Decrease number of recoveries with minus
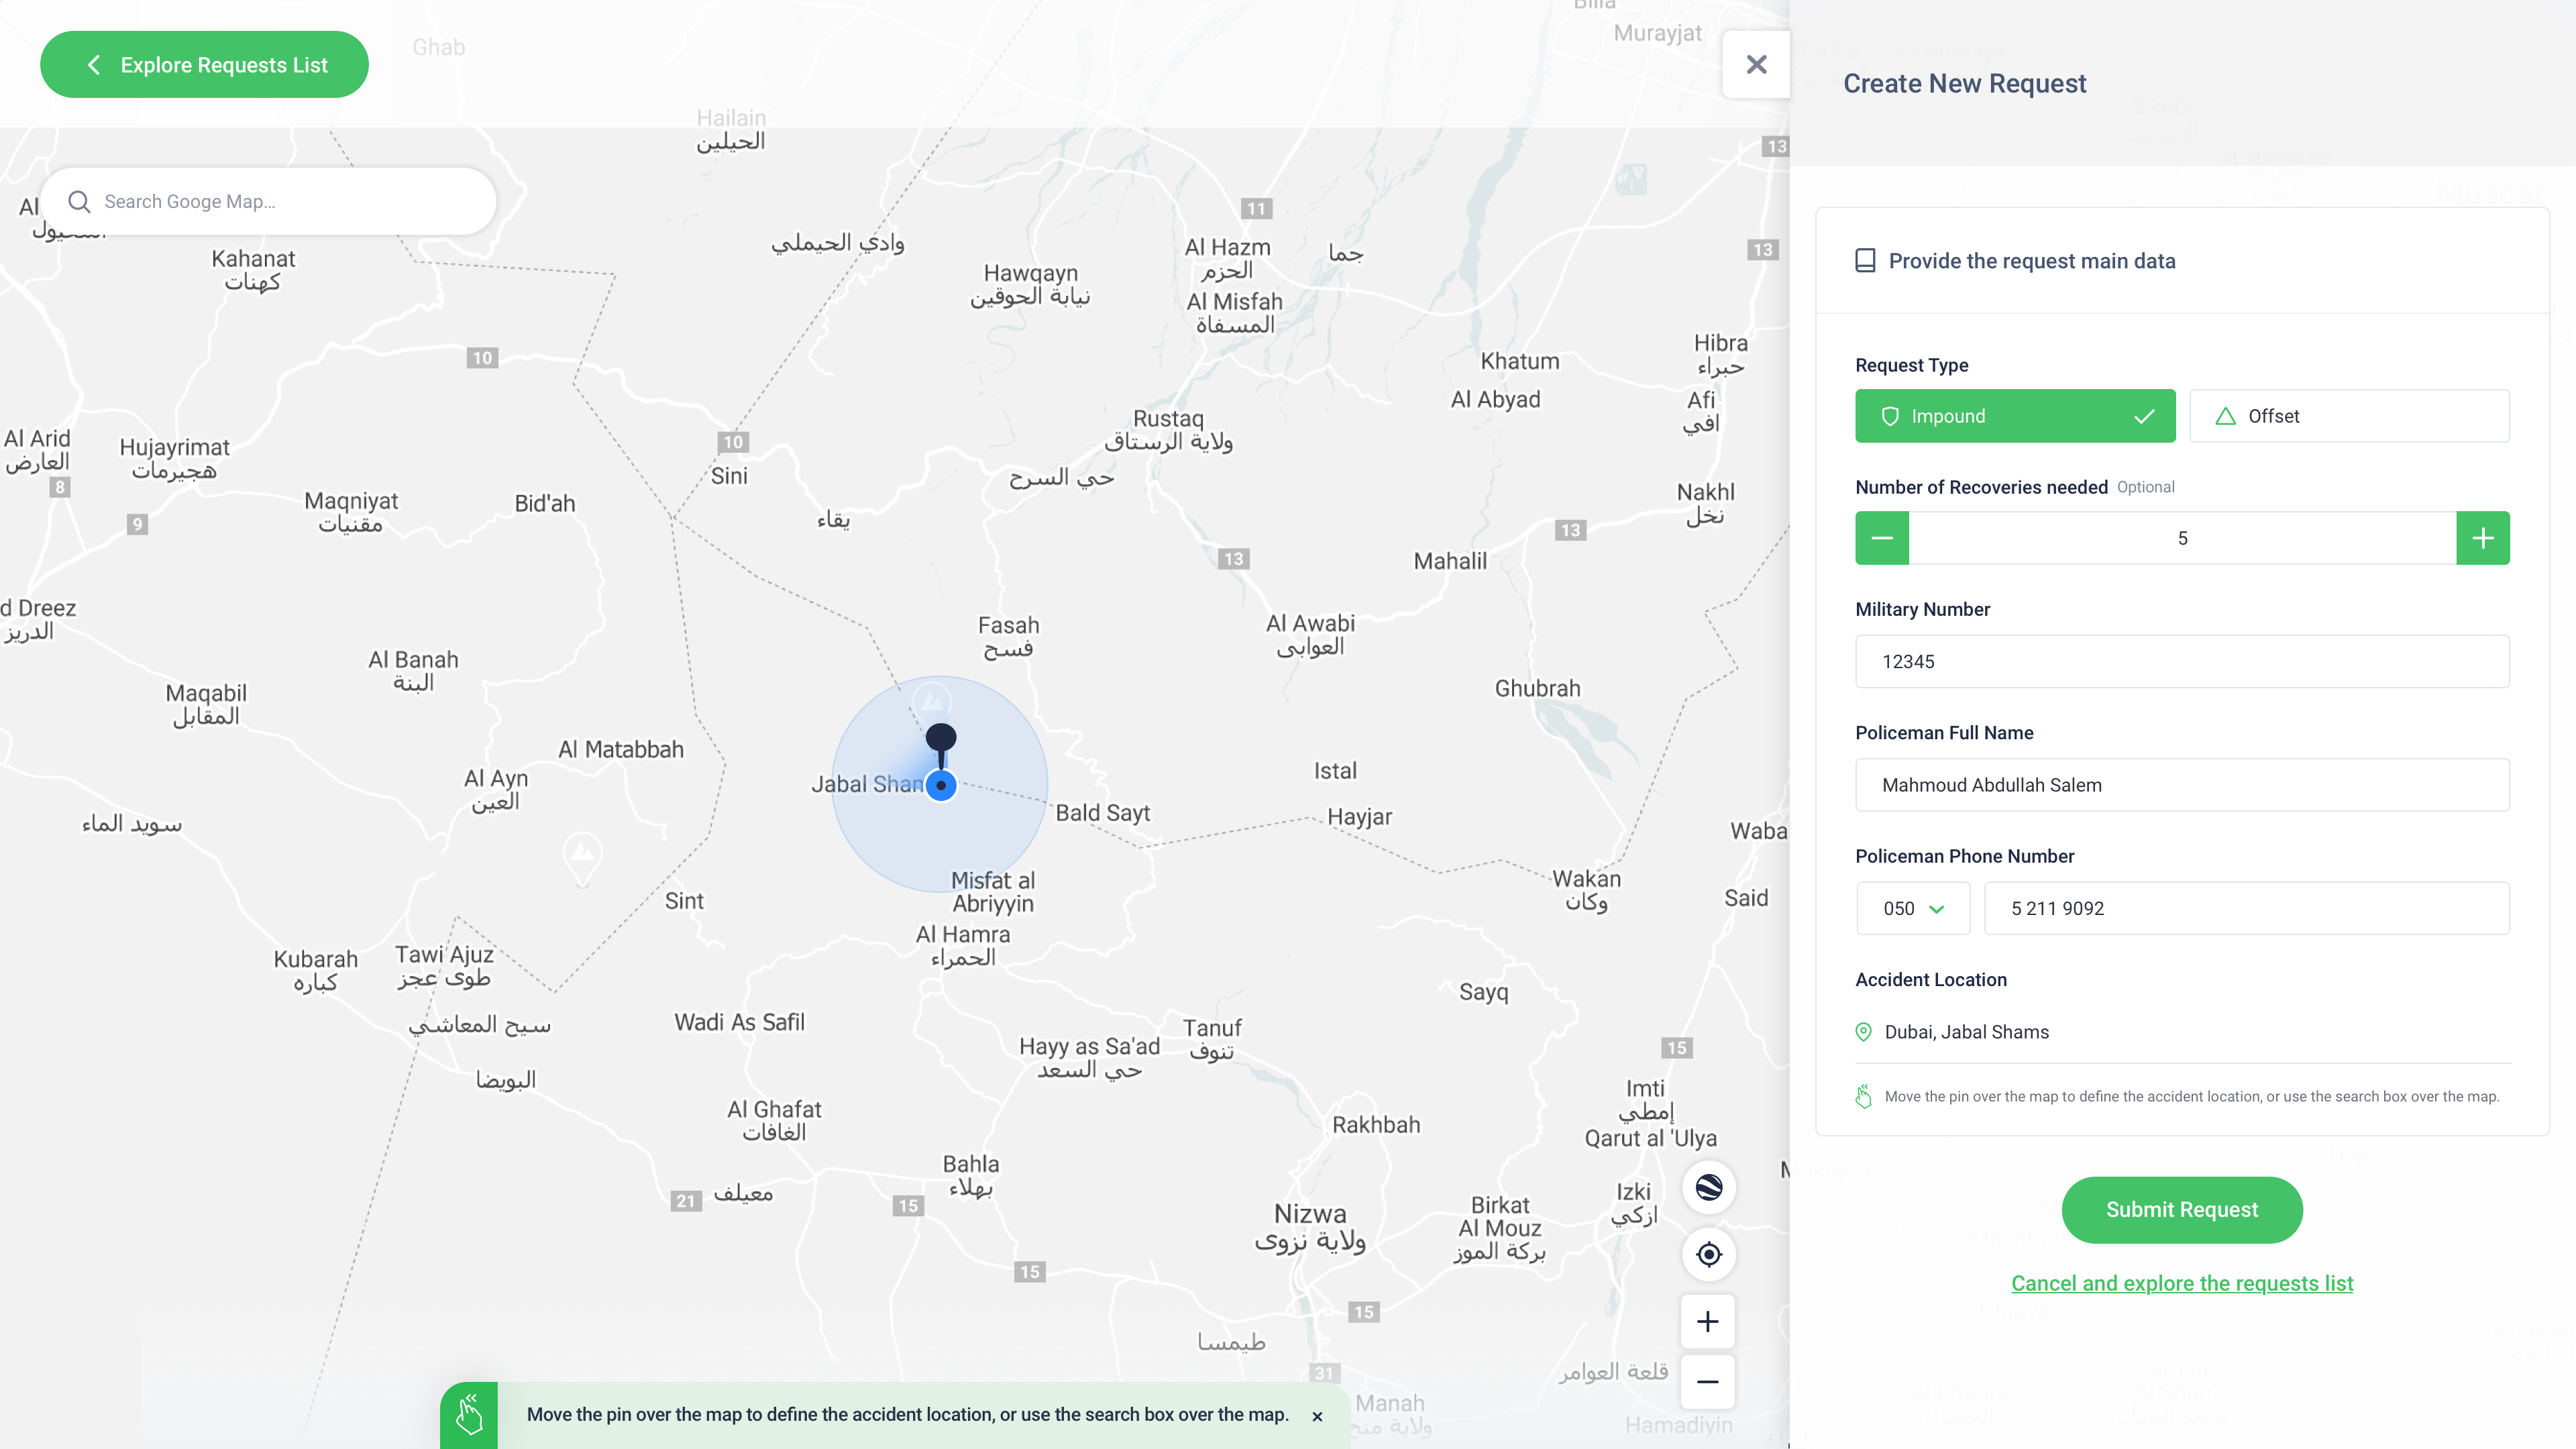The height and width of the screenshot is (1449, 2576). (1882, 538)
